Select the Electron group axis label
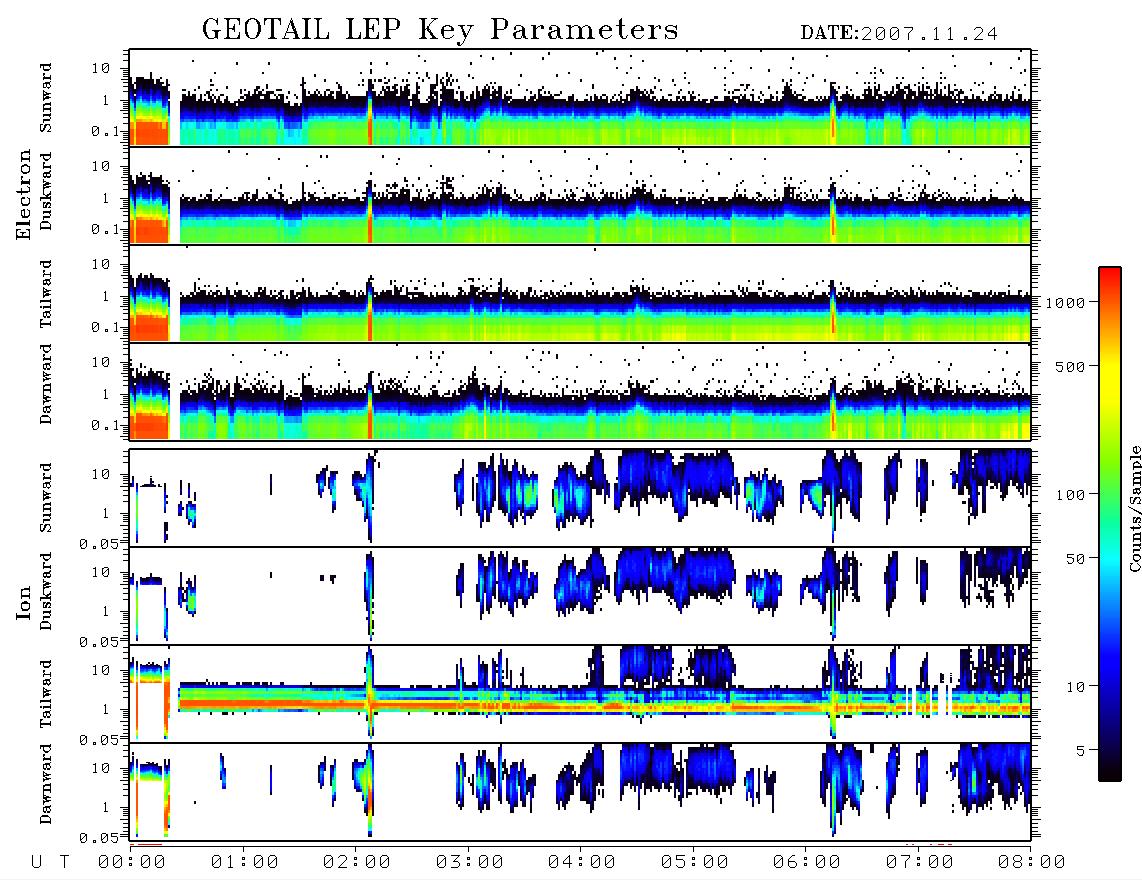 tap(24, 195)
